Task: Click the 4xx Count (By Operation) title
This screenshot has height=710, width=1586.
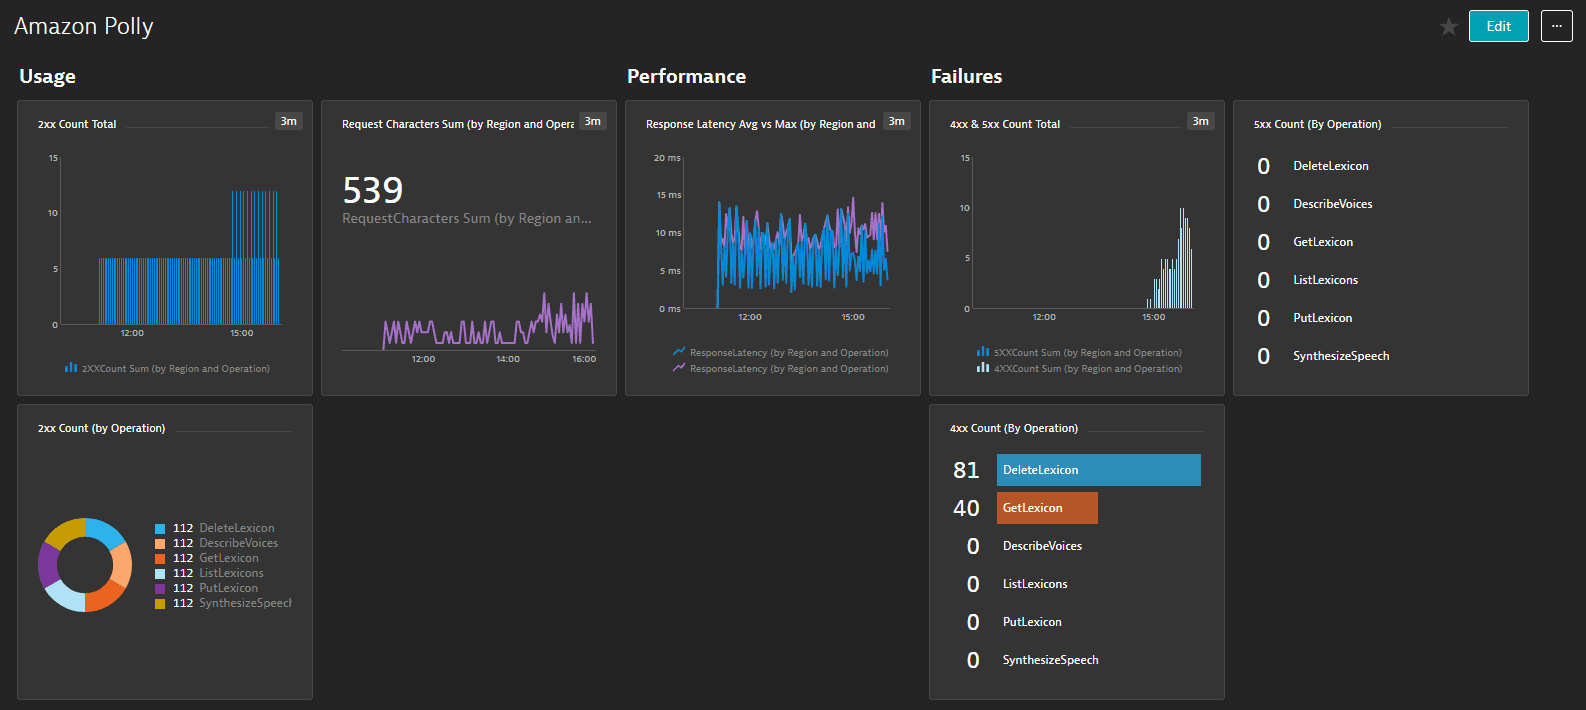Action: [1014, 428]
